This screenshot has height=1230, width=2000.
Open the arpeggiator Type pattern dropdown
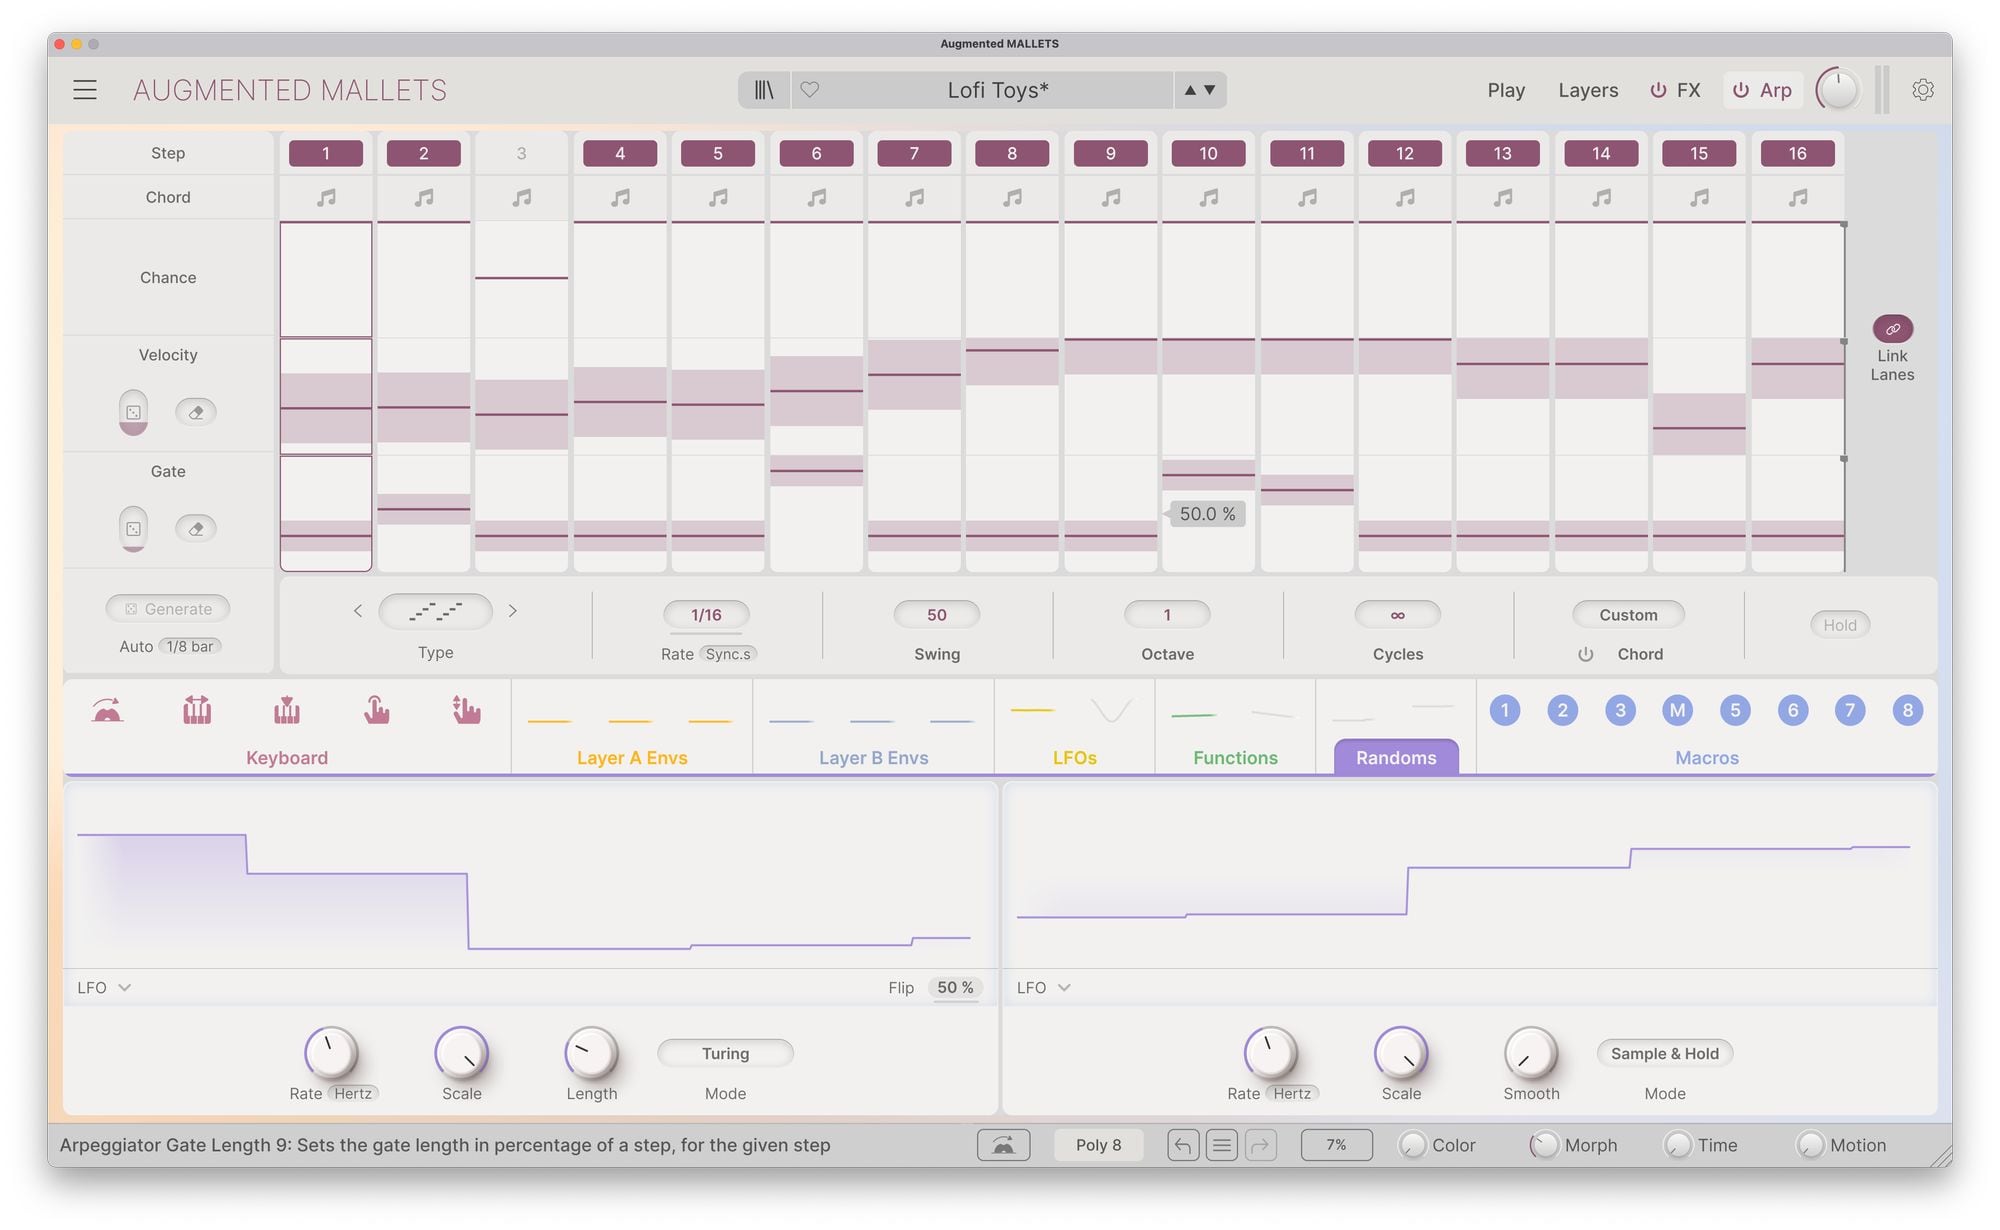click(435, 611)
